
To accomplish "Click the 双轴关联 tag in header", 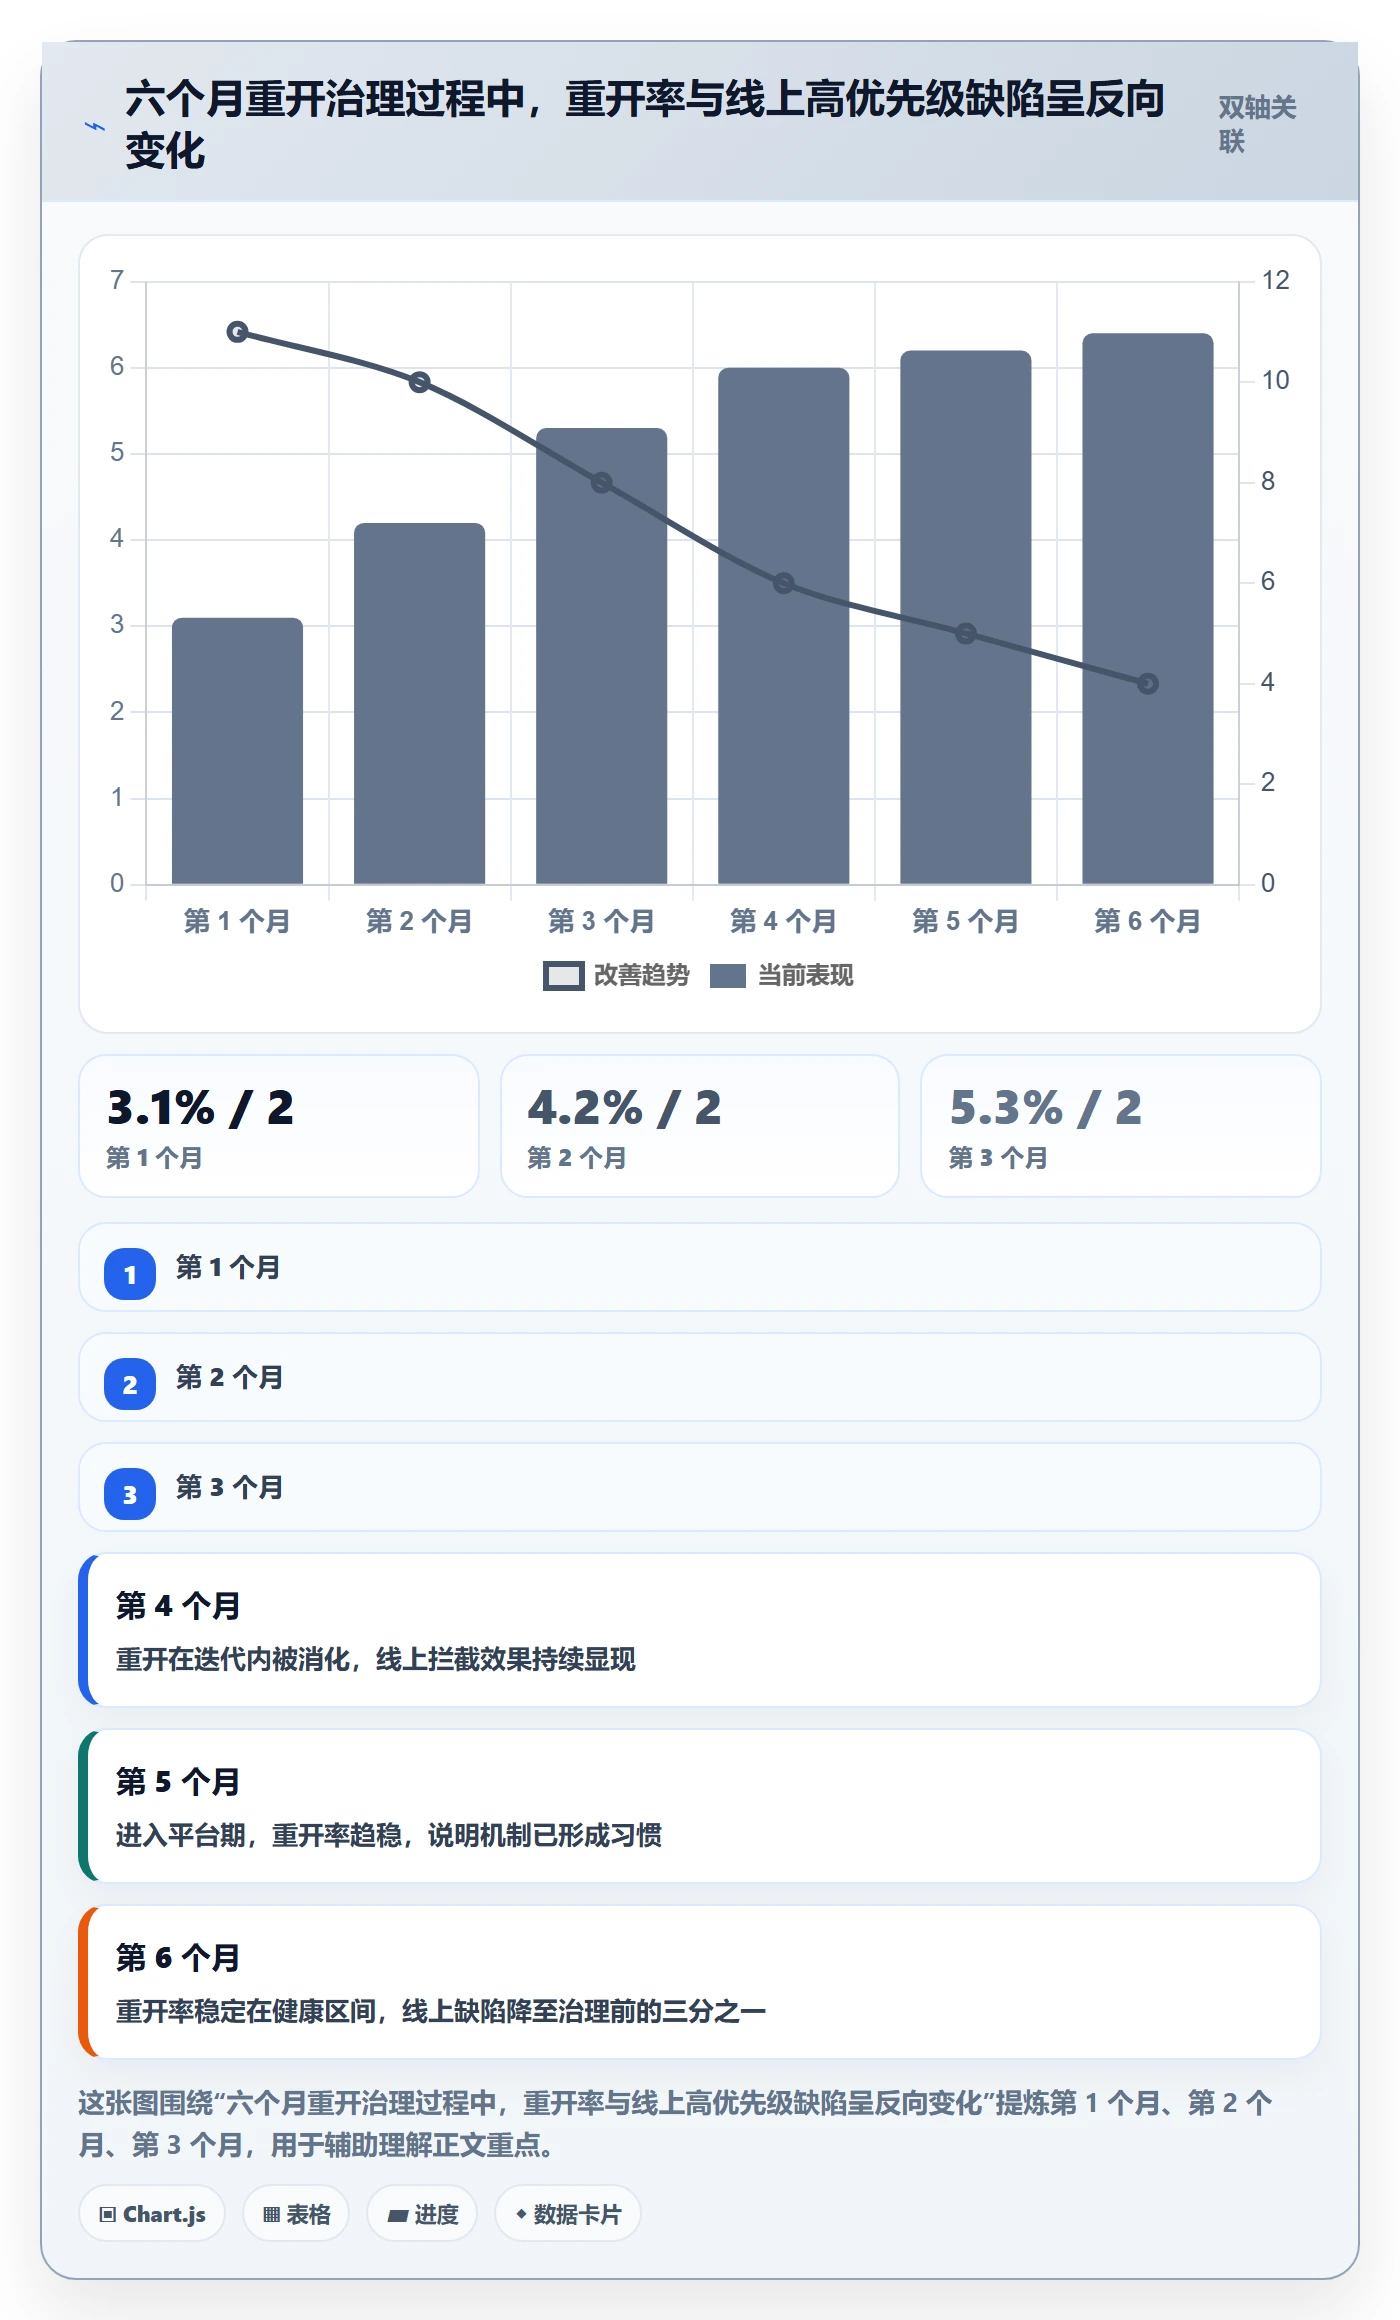I will [1257, 124].
